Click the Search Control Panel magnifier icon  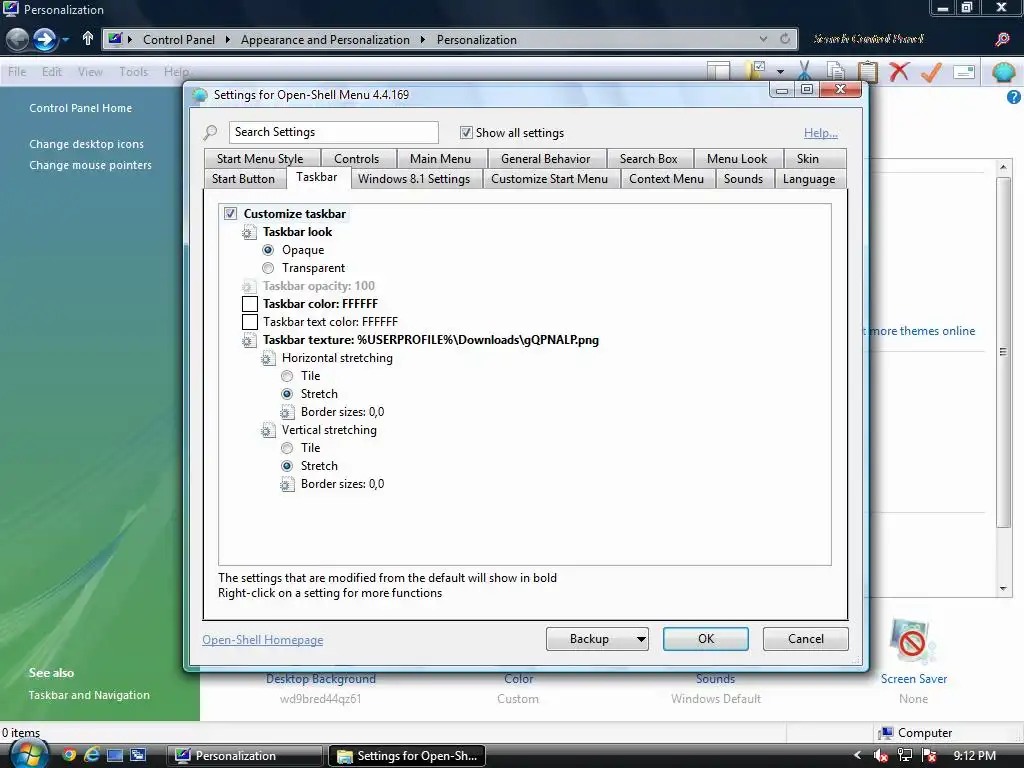point(1002,39)
